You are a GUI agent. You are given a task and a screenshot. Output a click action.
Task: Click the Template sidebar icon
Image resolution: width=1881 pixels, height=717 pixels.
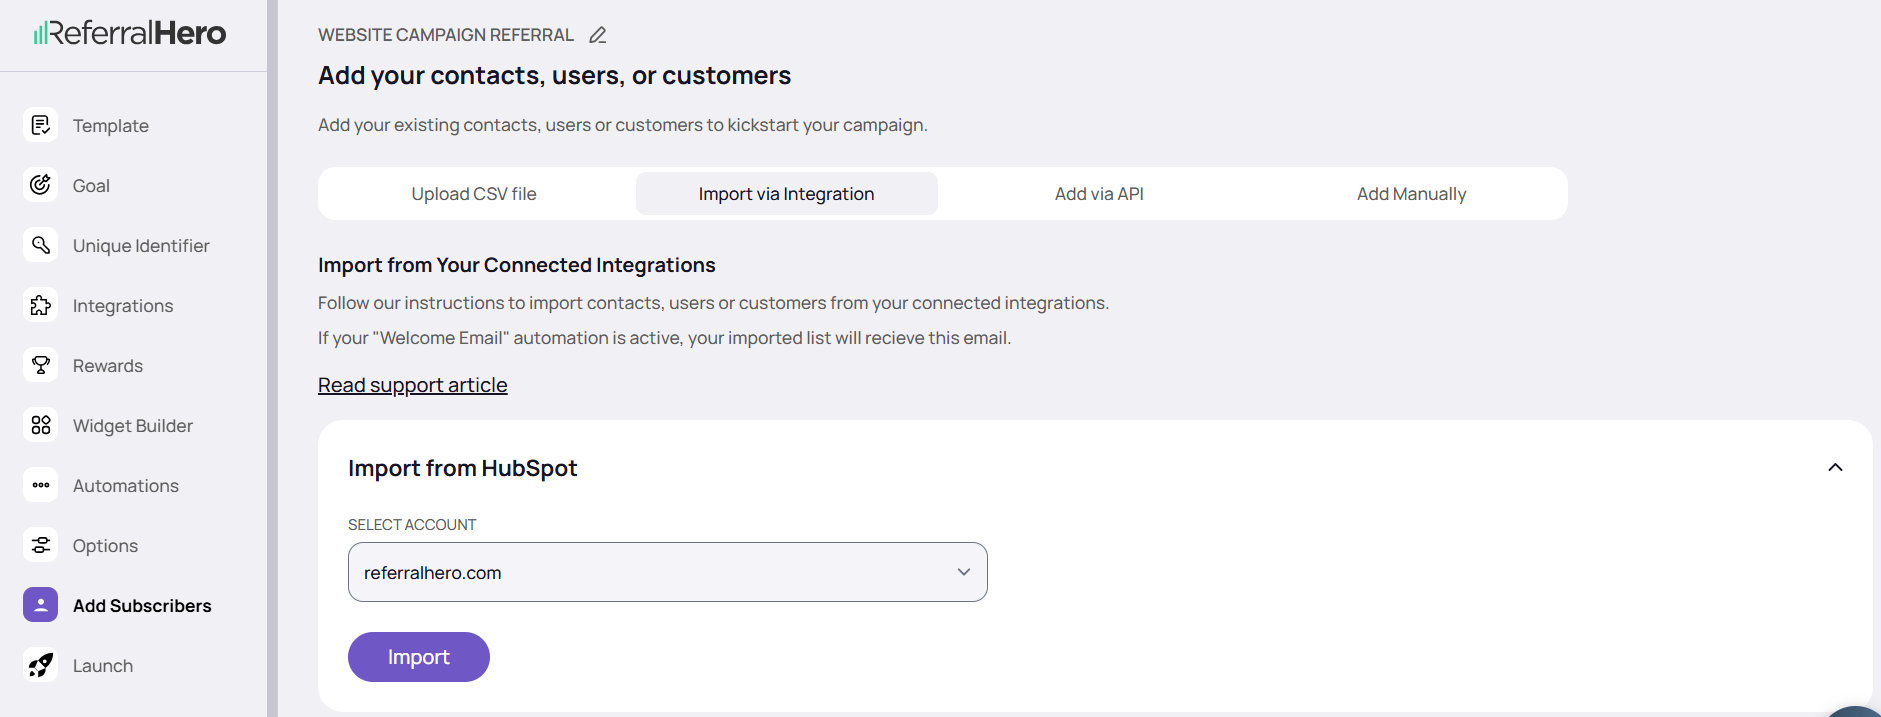(40, 125)
